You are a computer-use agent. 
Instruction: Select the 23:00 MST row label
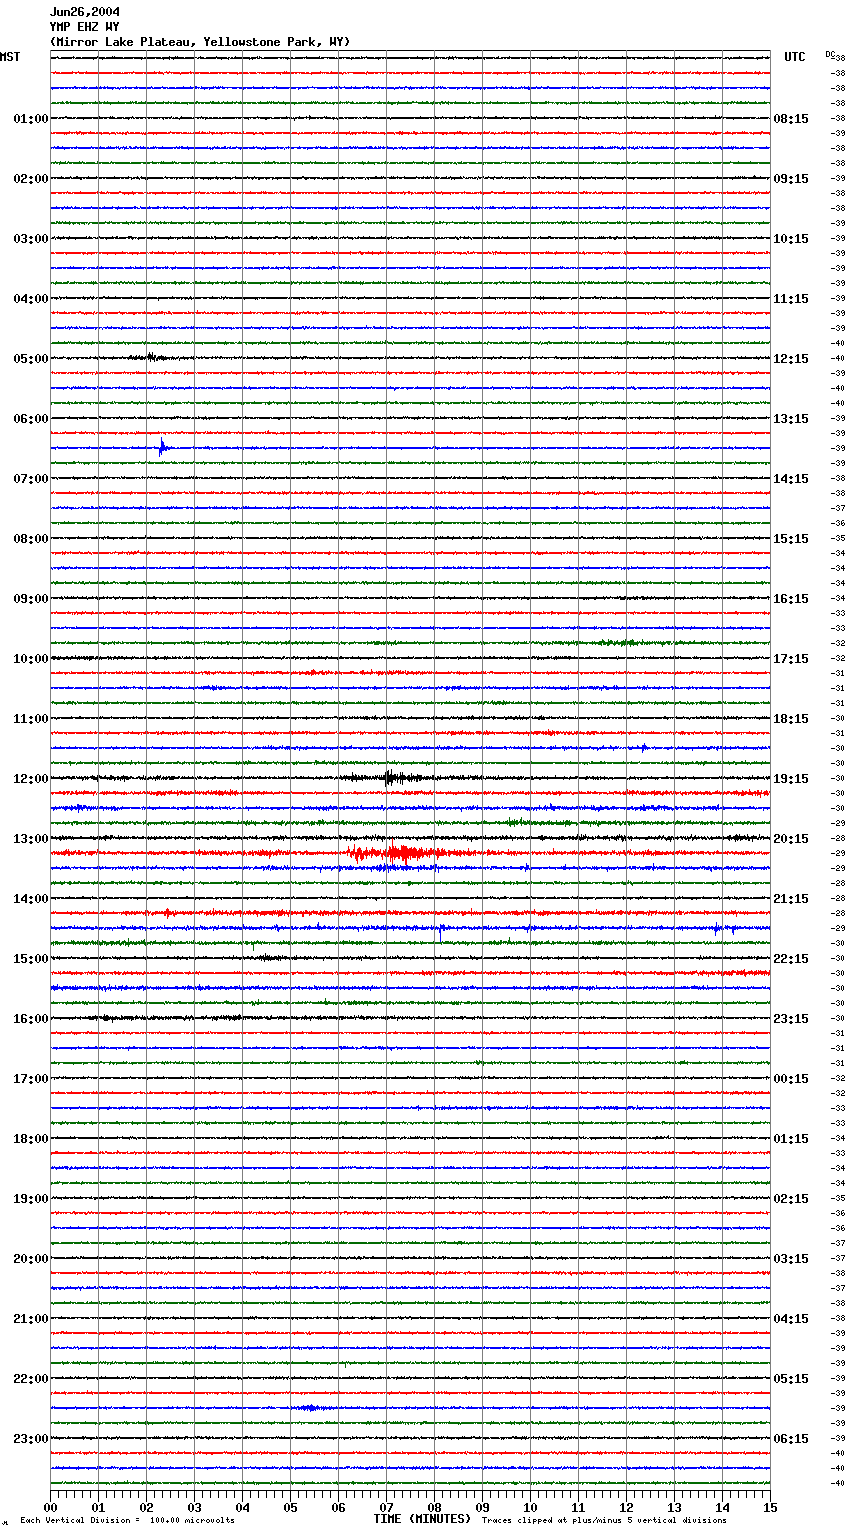pos(31,1439)
